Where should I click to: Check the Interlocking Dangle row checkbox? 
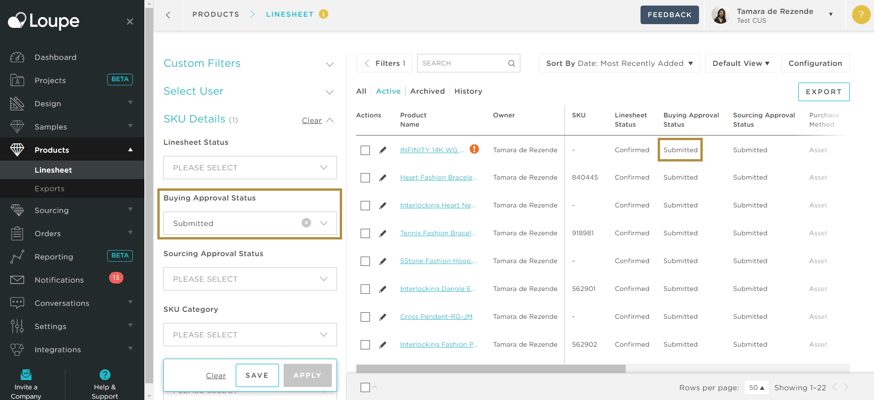tap(365, 289)
